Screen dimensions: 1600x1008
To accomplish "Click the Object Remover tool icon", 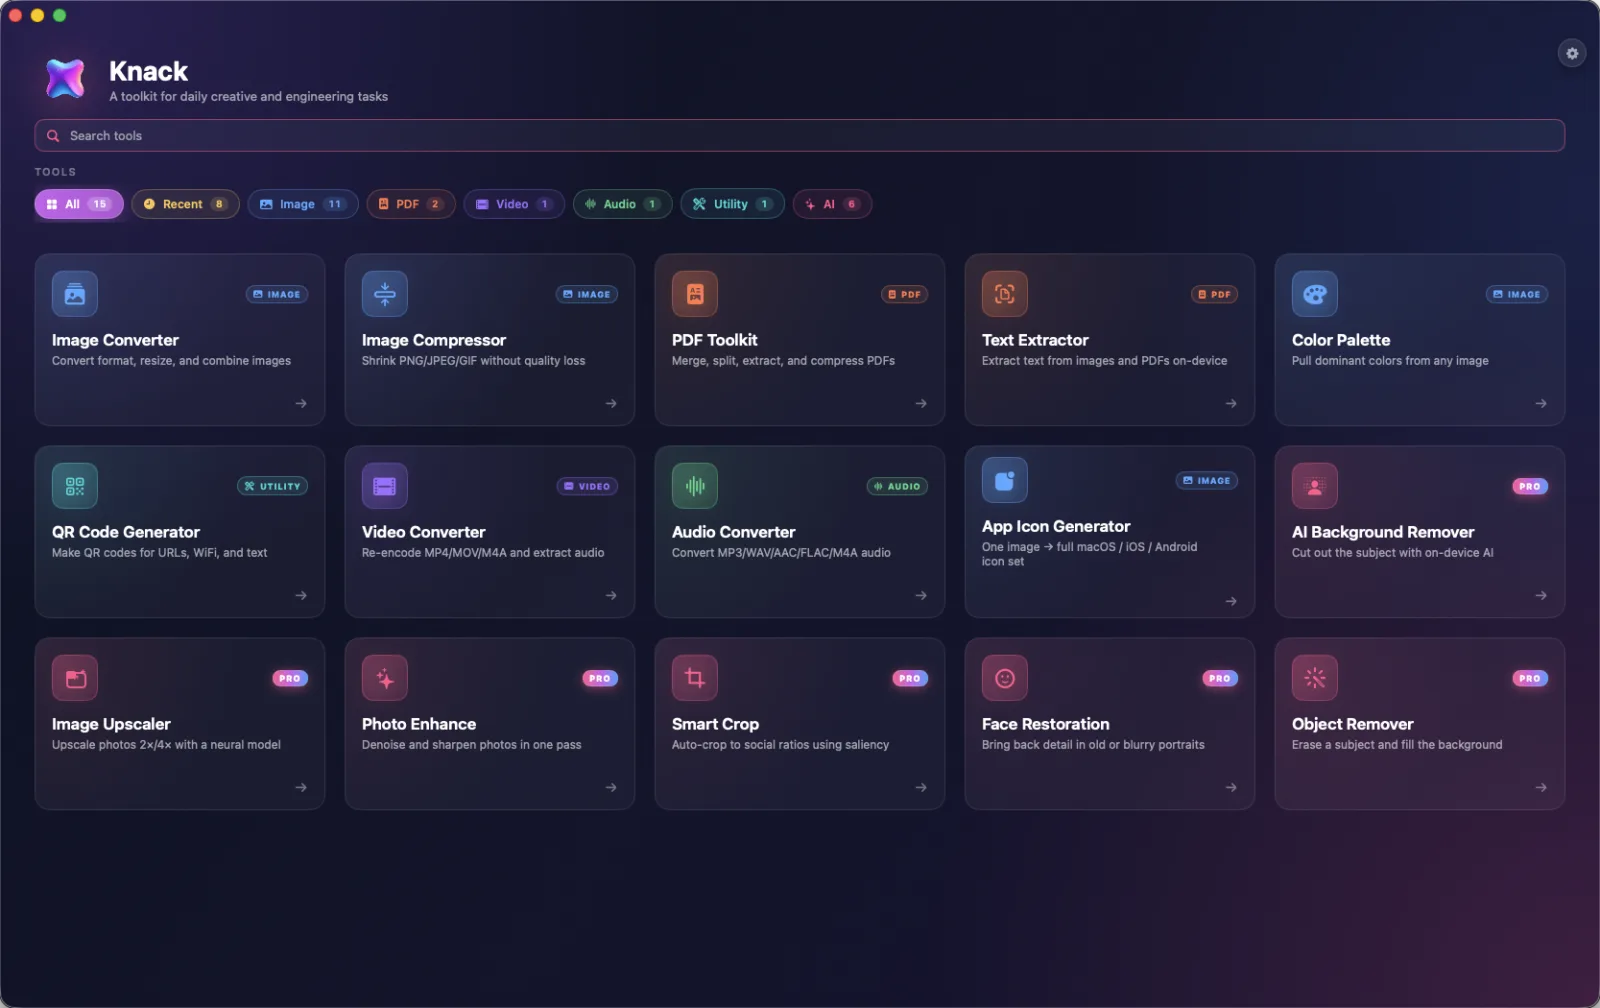I will pyautogui.click(x=1315, y=678).
